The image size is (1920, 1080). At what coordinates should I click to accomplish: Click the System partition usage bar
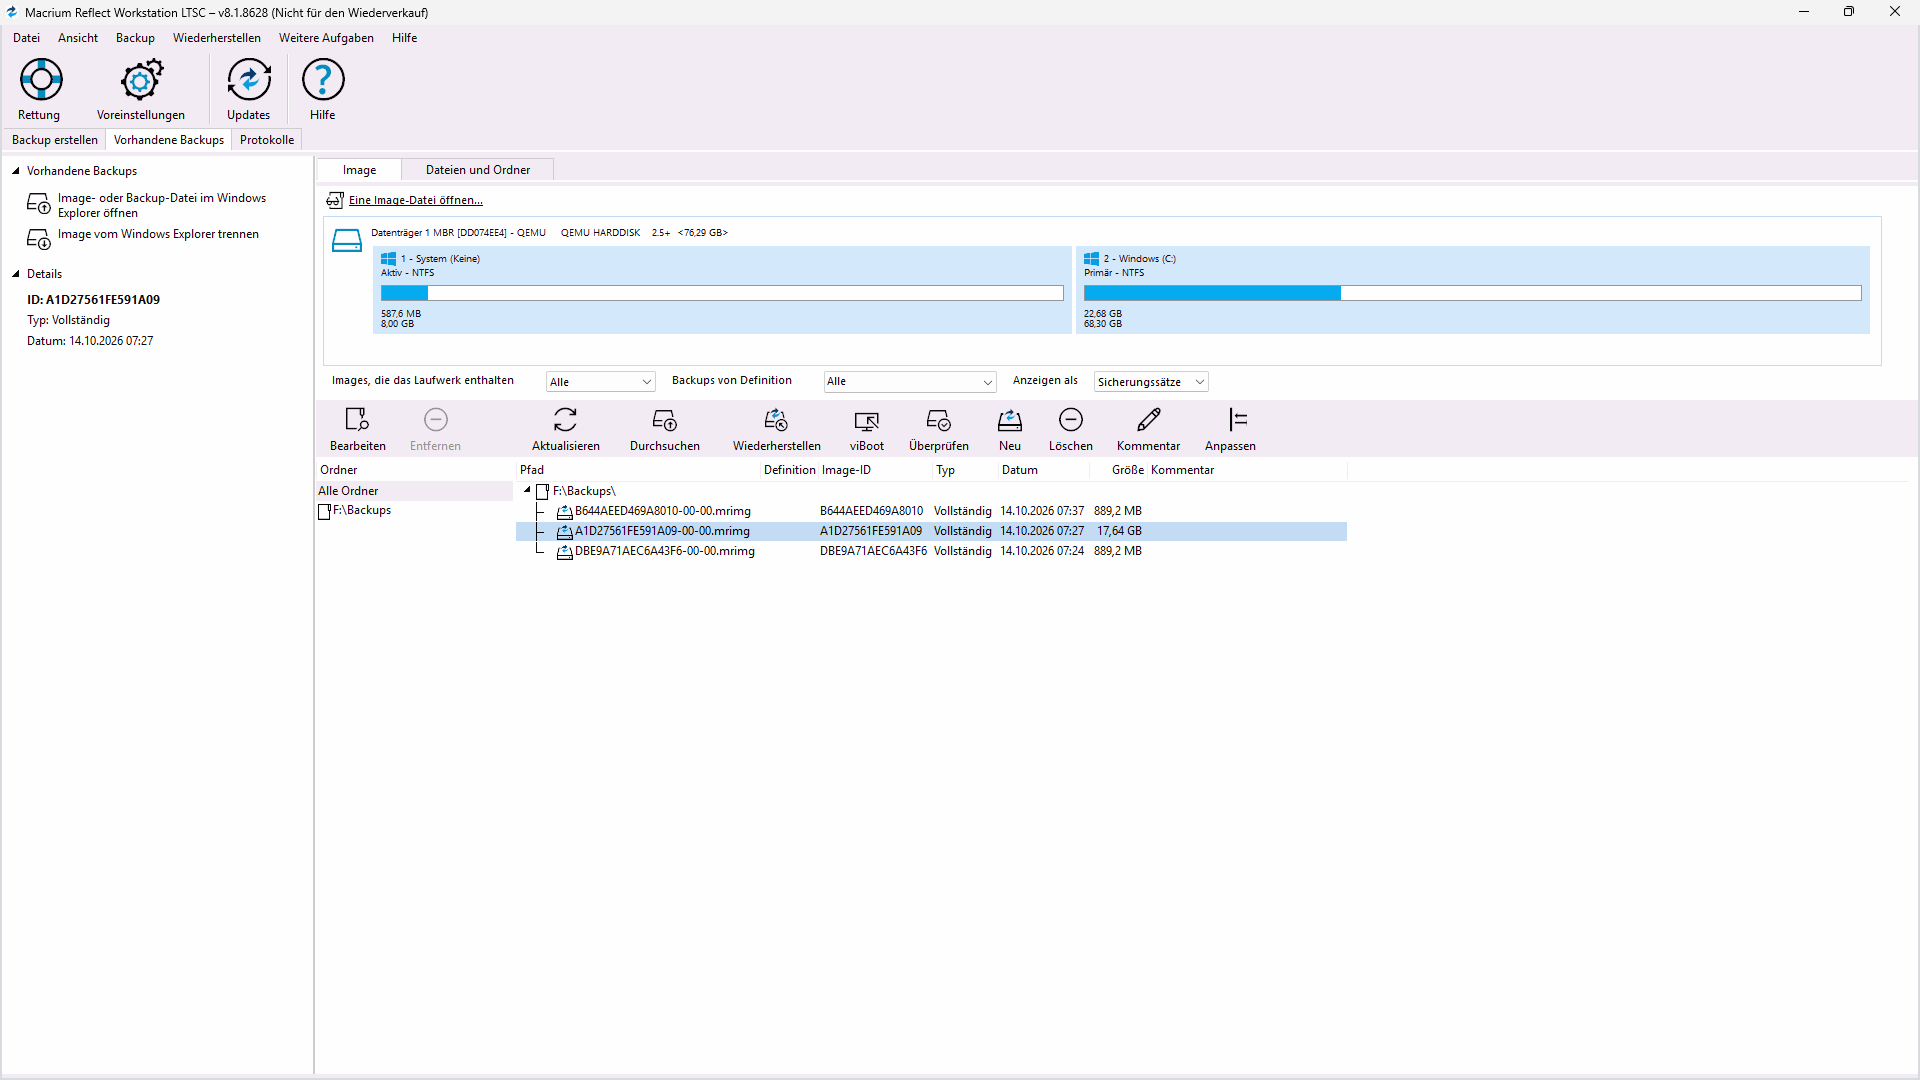click(722, 293)
